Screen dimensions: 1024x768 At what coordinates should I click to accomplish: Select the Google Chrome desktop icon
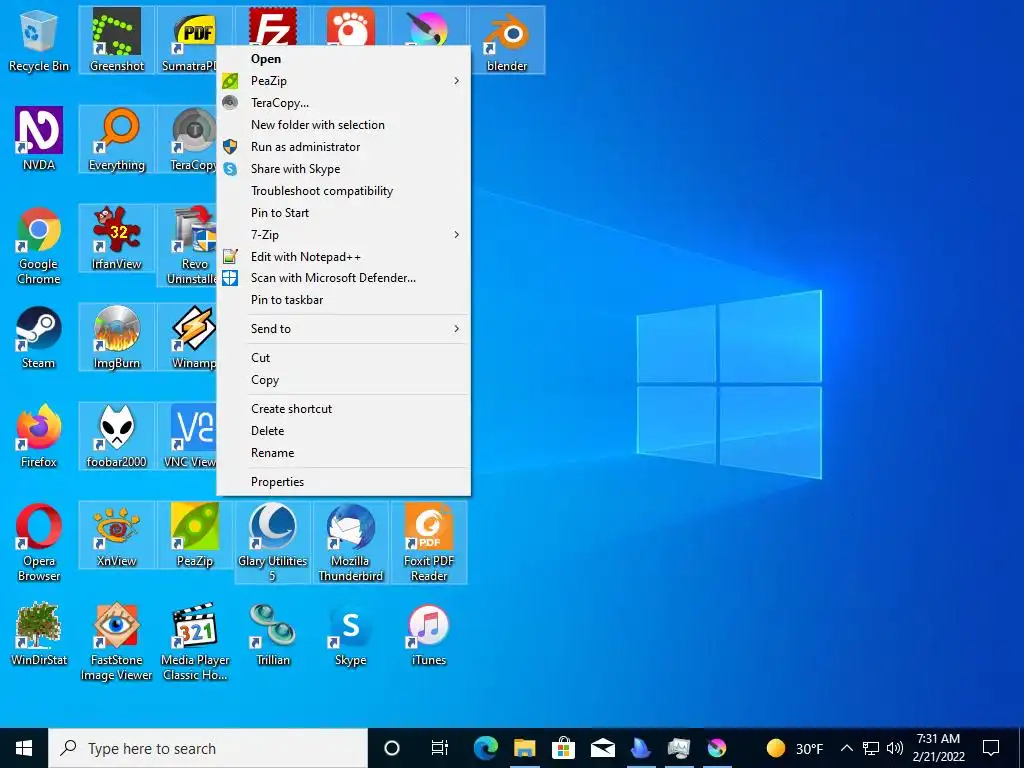[39, 246]
